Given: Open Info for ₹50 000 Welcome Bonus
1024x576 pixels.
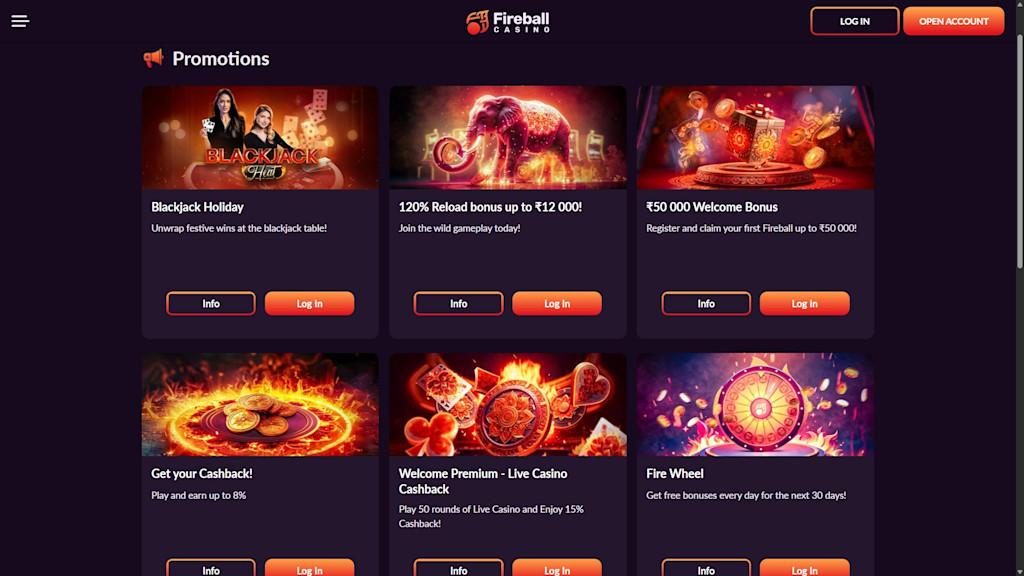Looking at the screenshot, I should pyautogui.click(x=706, y=304).
